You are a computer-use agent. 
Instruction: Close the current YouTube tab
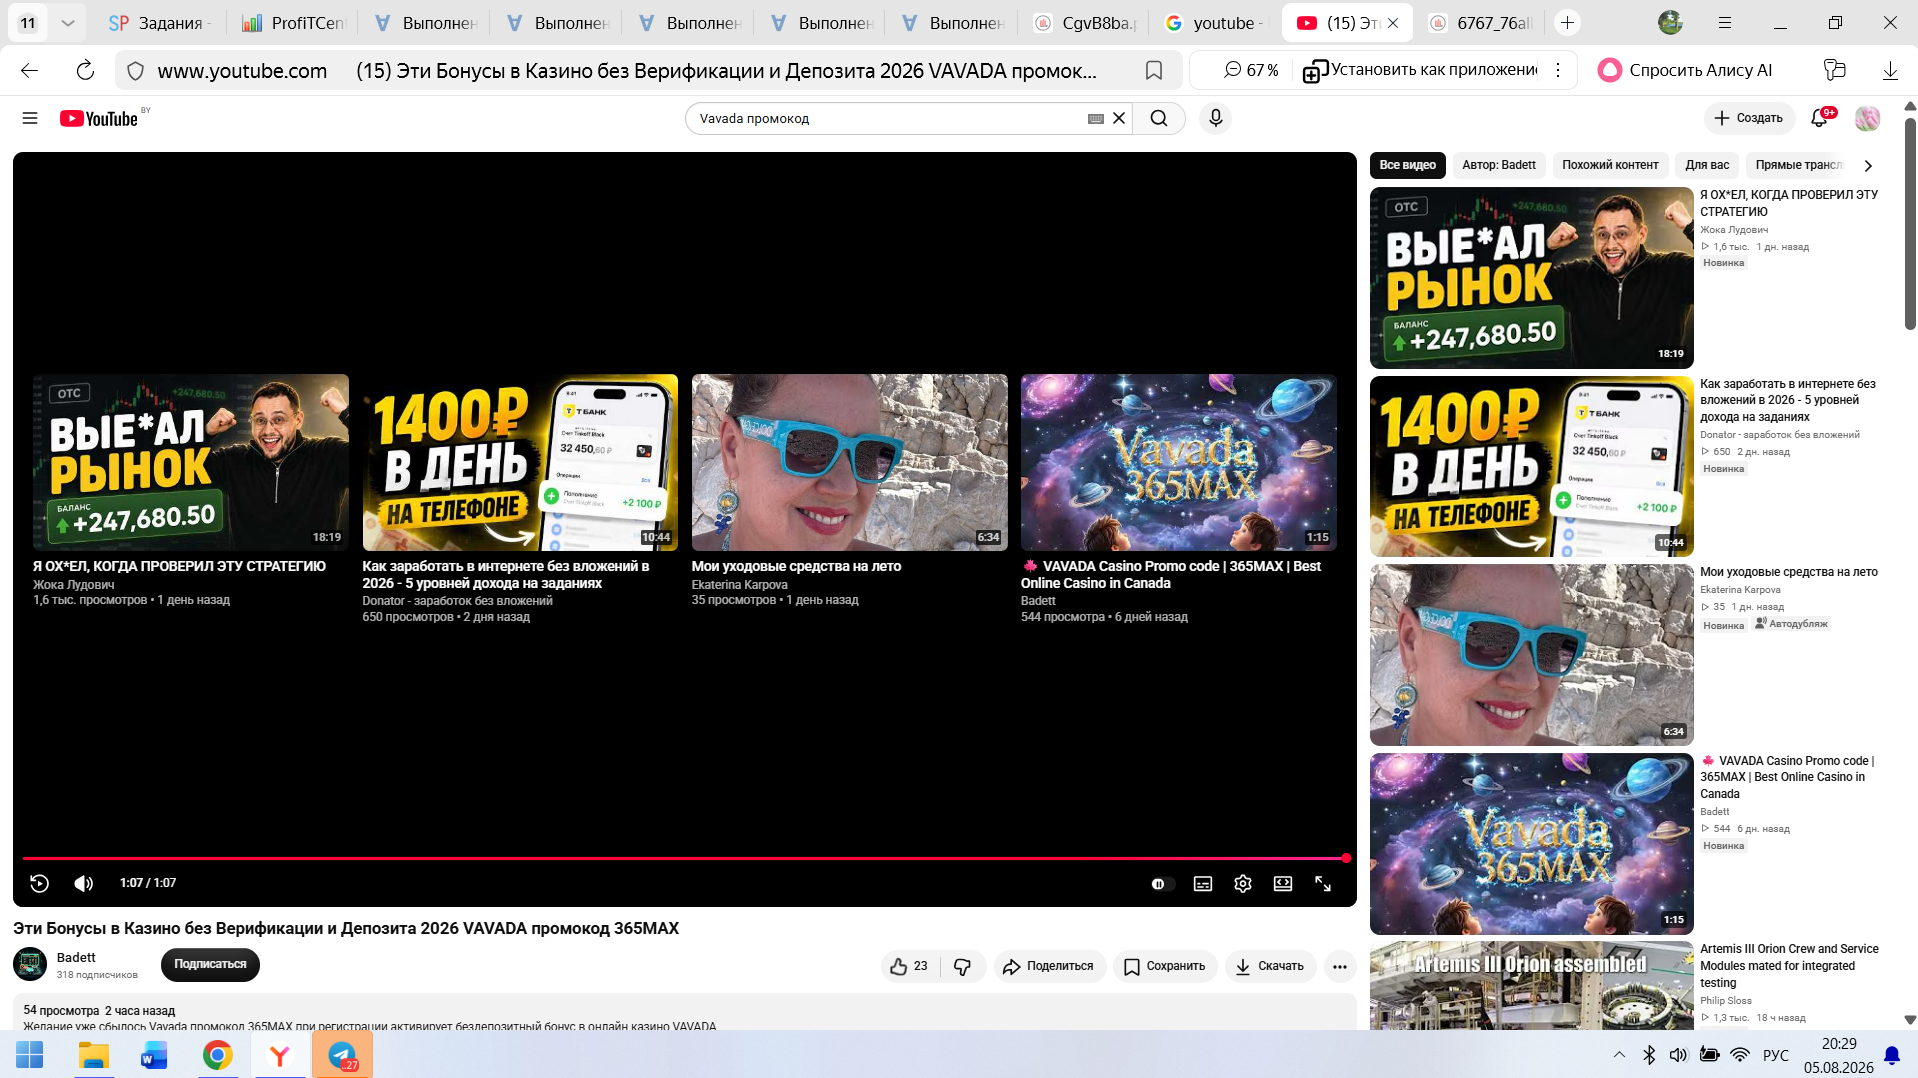coord(1393,22)
